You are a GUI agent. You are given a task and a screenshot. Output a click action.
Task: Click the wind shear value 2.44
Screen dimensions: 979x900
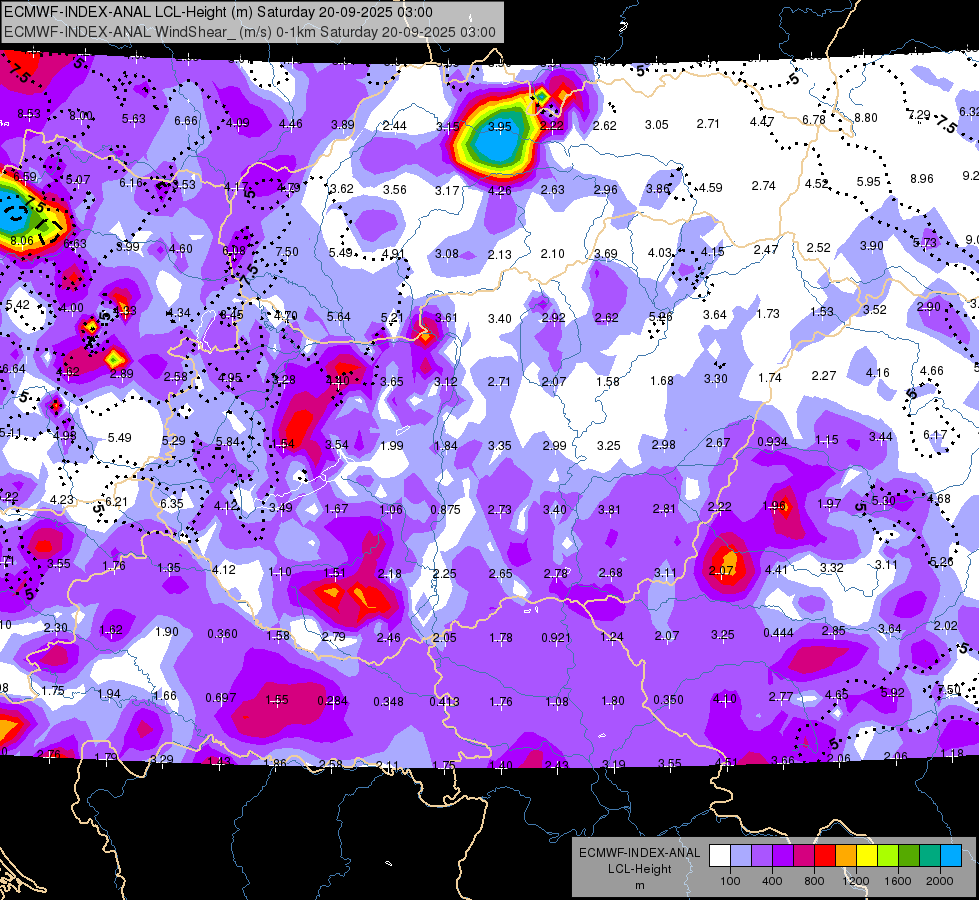tap(395, 126)
